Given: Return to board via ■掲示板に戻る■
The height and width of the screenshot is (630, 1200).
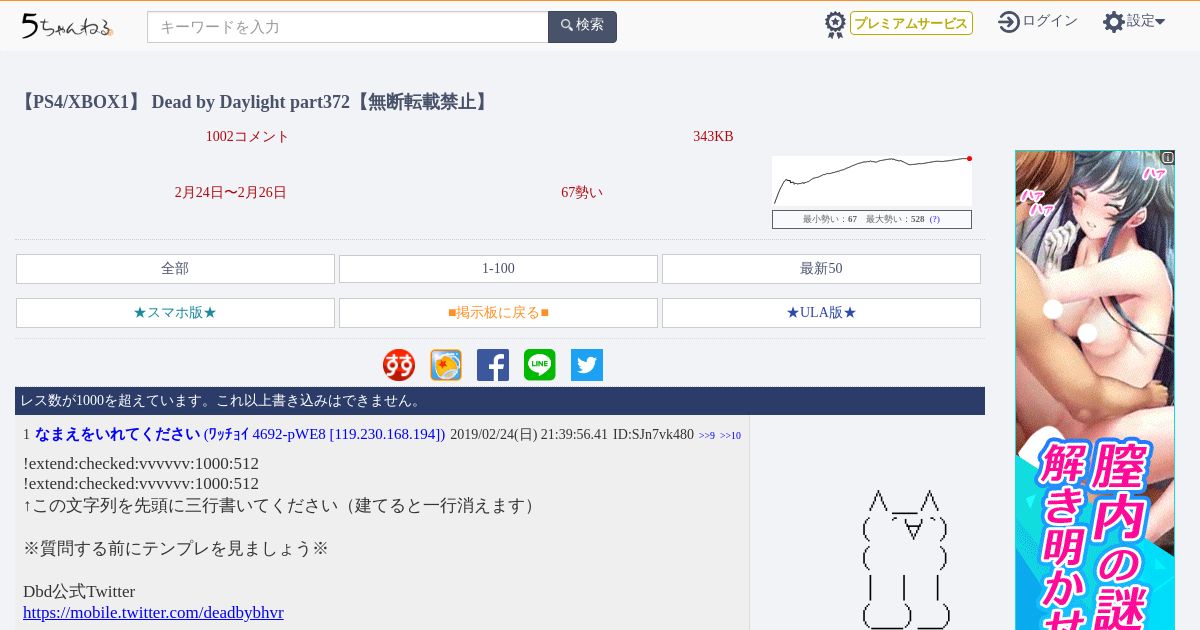Looking at the screenshot, I should (498, 313).
